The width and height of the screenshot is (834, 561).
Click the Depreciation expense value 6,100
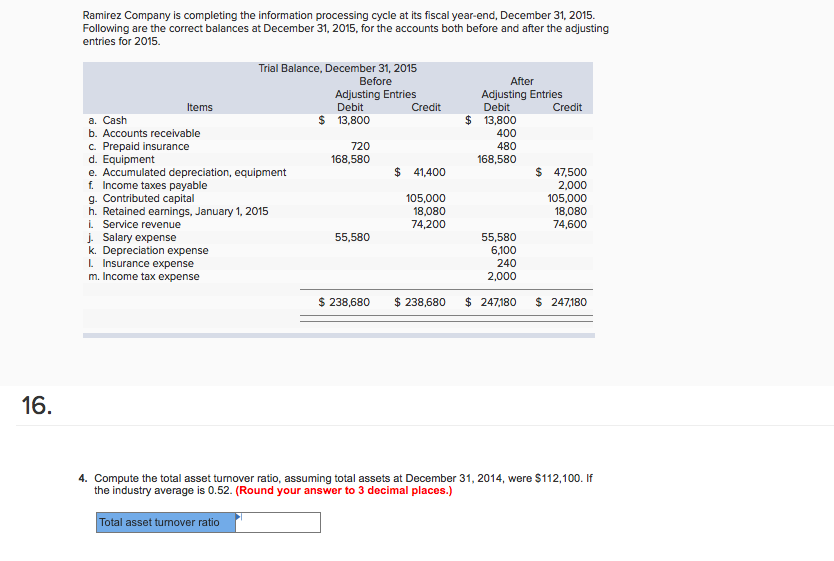coord(503,250)
